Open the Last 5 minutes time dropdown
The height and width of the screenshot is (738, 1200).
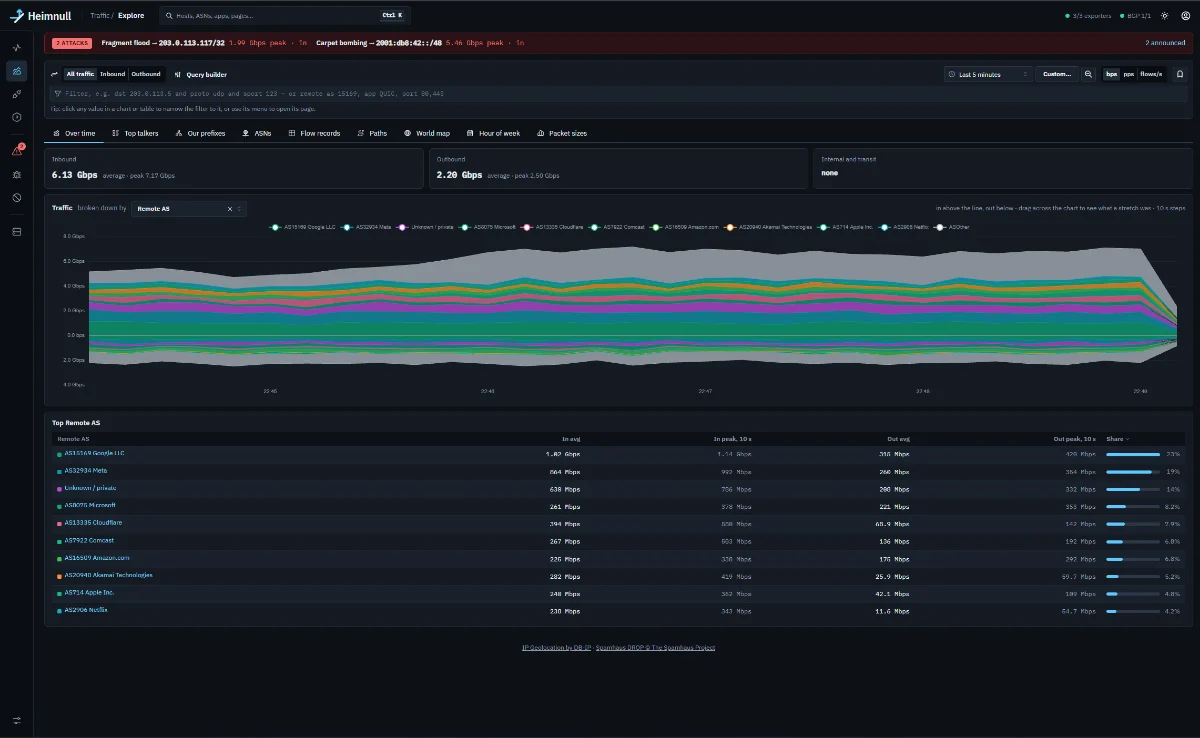click(x=988, y=74)
